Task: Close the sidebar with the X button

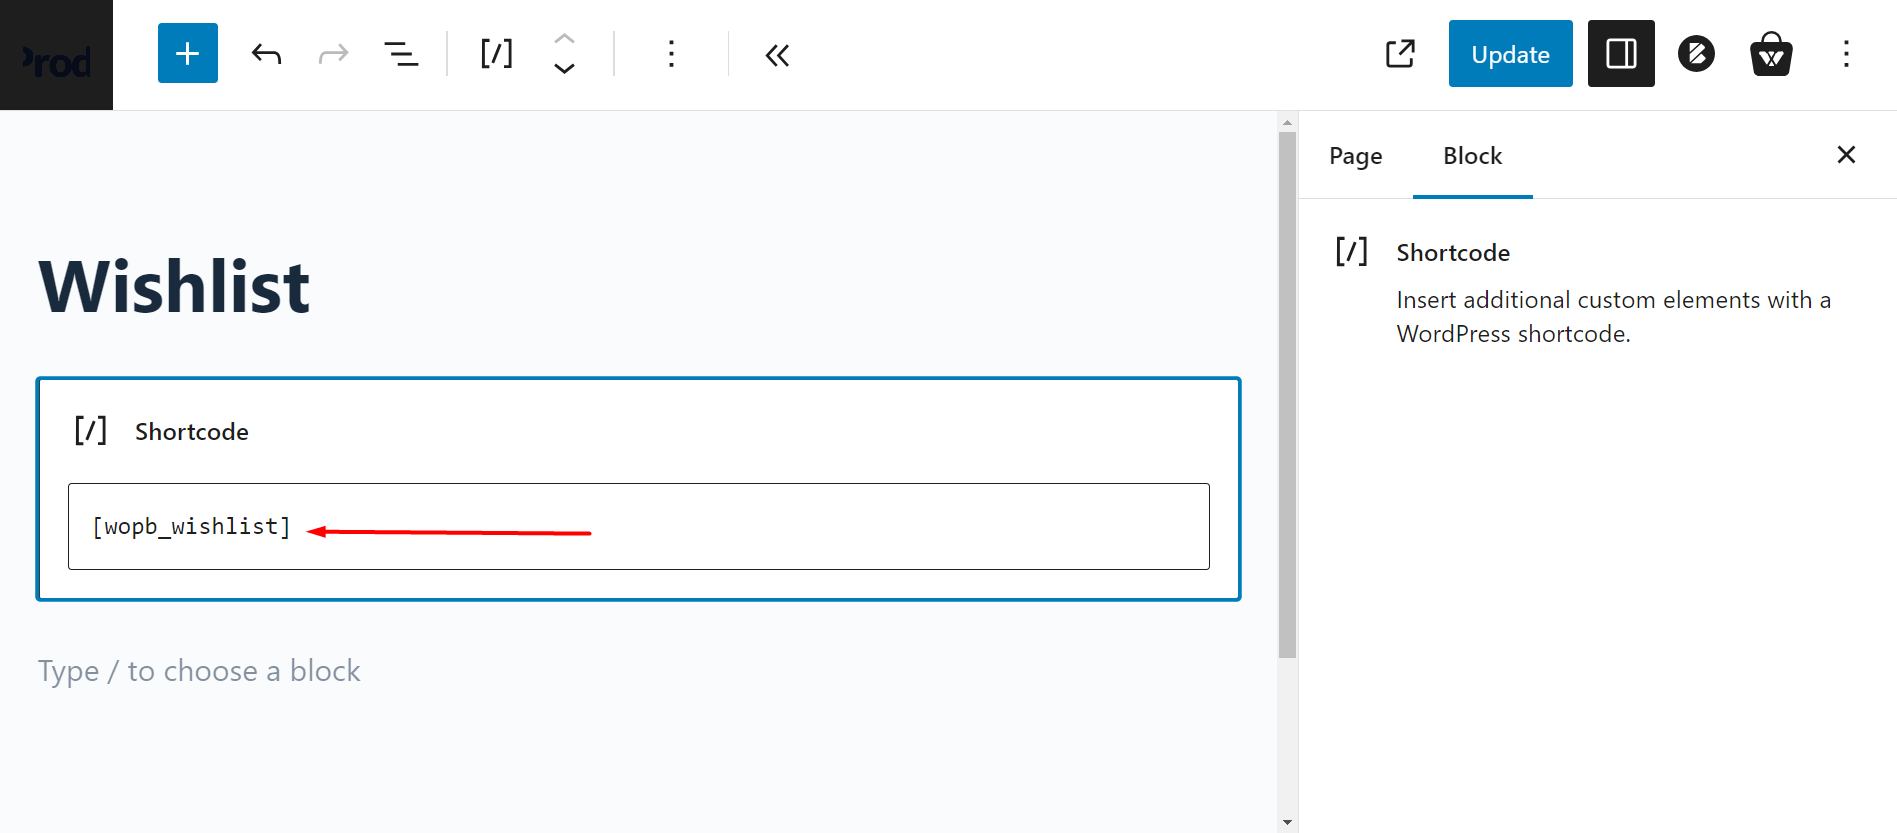Action: click(x=1845, y=155)
